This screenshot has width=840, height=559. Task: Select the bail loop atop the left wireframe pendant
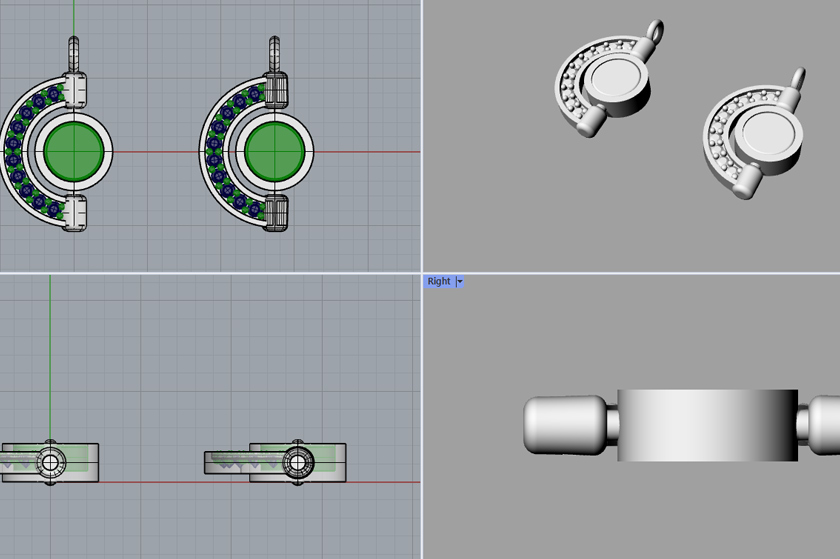[74, 54]
